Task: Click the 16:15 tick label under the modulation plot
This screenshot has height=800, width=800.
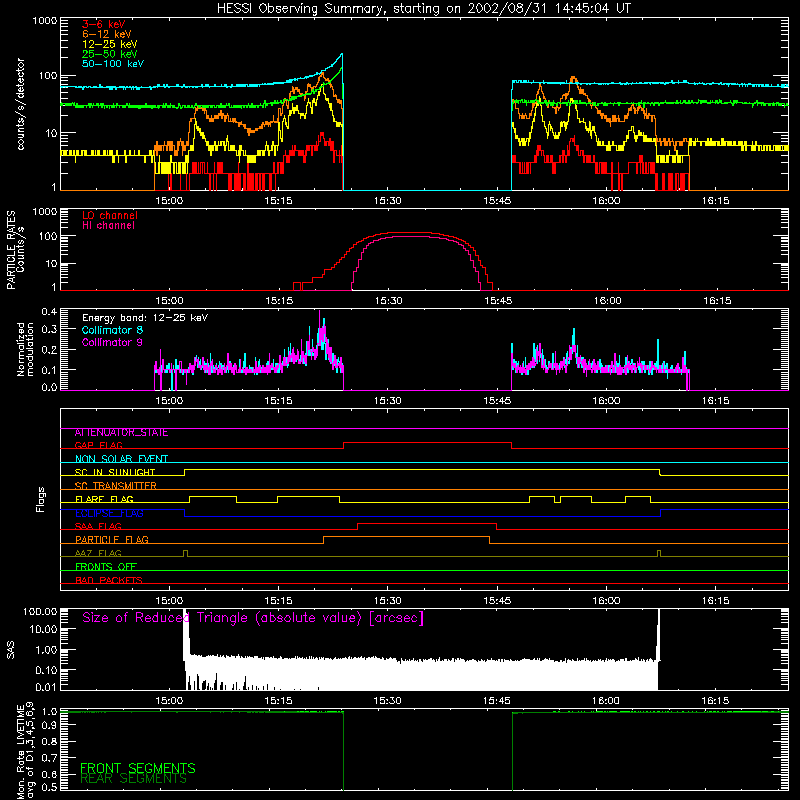Action: pyautogui.click(x=715, y=401)
